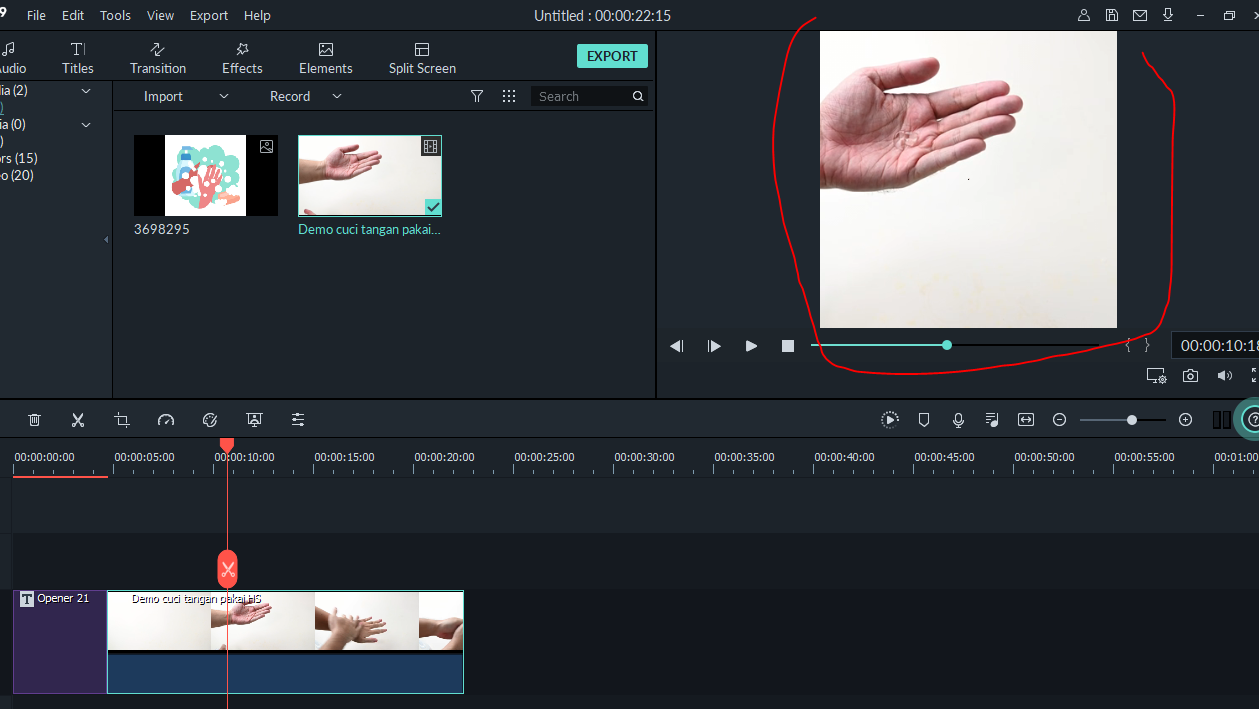Open preview quality display settings icon
The image size is (1259, 709).
[x=1157, y=376]
